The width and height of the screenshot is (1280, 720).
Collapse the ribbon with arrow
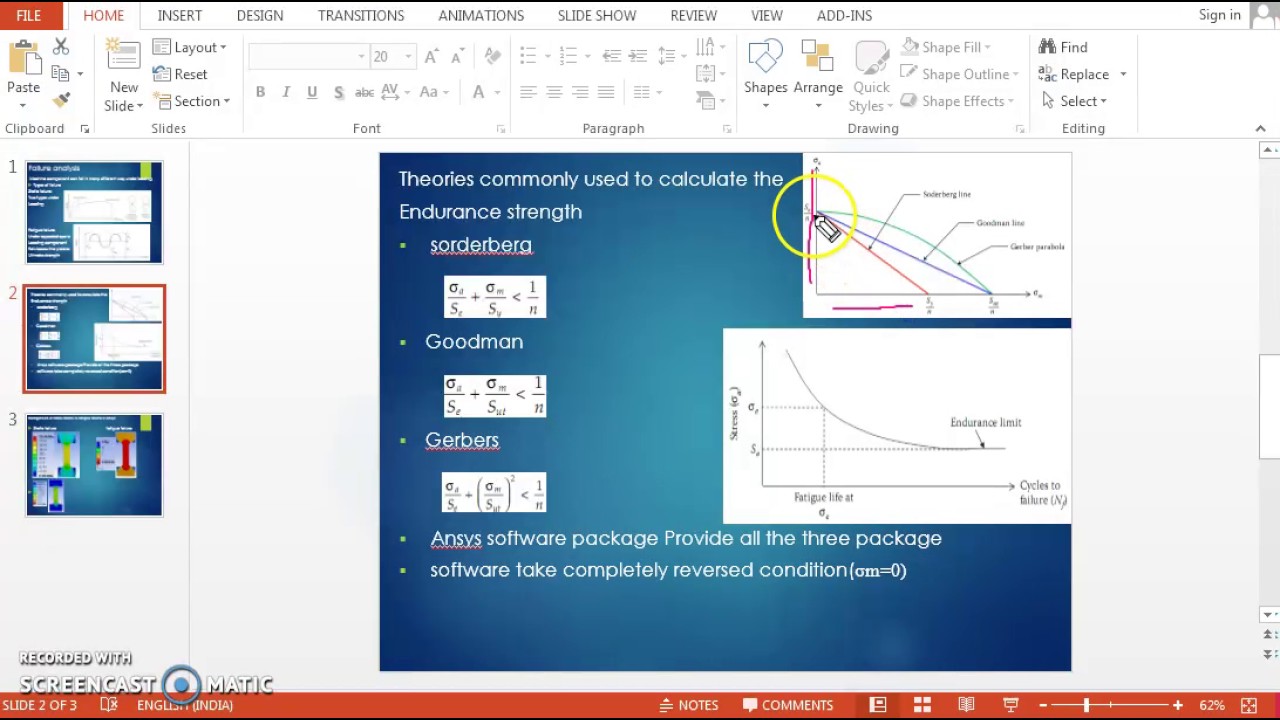click(x=1260, y=128)
